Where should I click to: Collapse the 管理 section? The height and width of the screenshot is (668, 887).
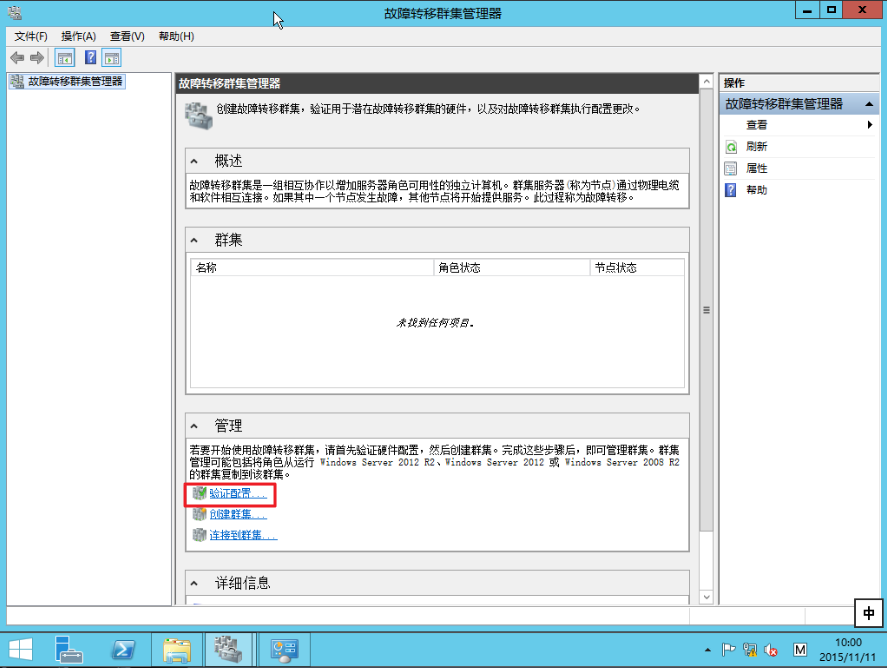point(194,426)
